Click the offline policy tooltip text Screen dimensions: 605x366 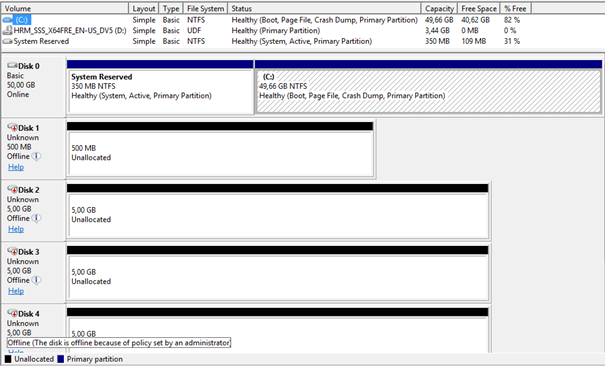pyautogui.click(x=119, y=342)
